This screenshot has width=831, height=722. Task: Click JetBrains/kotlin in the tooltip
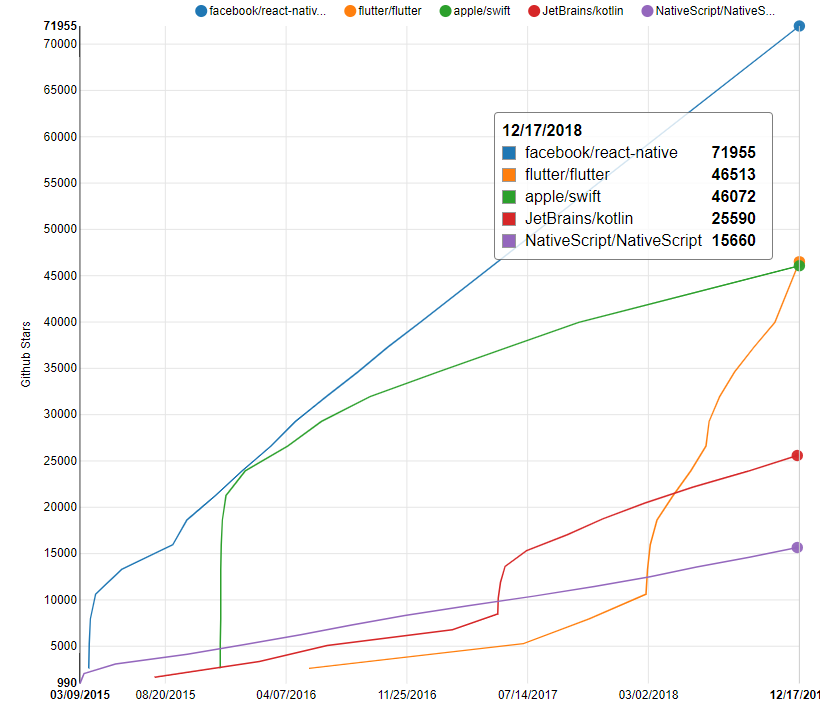[x=579, y=218]
